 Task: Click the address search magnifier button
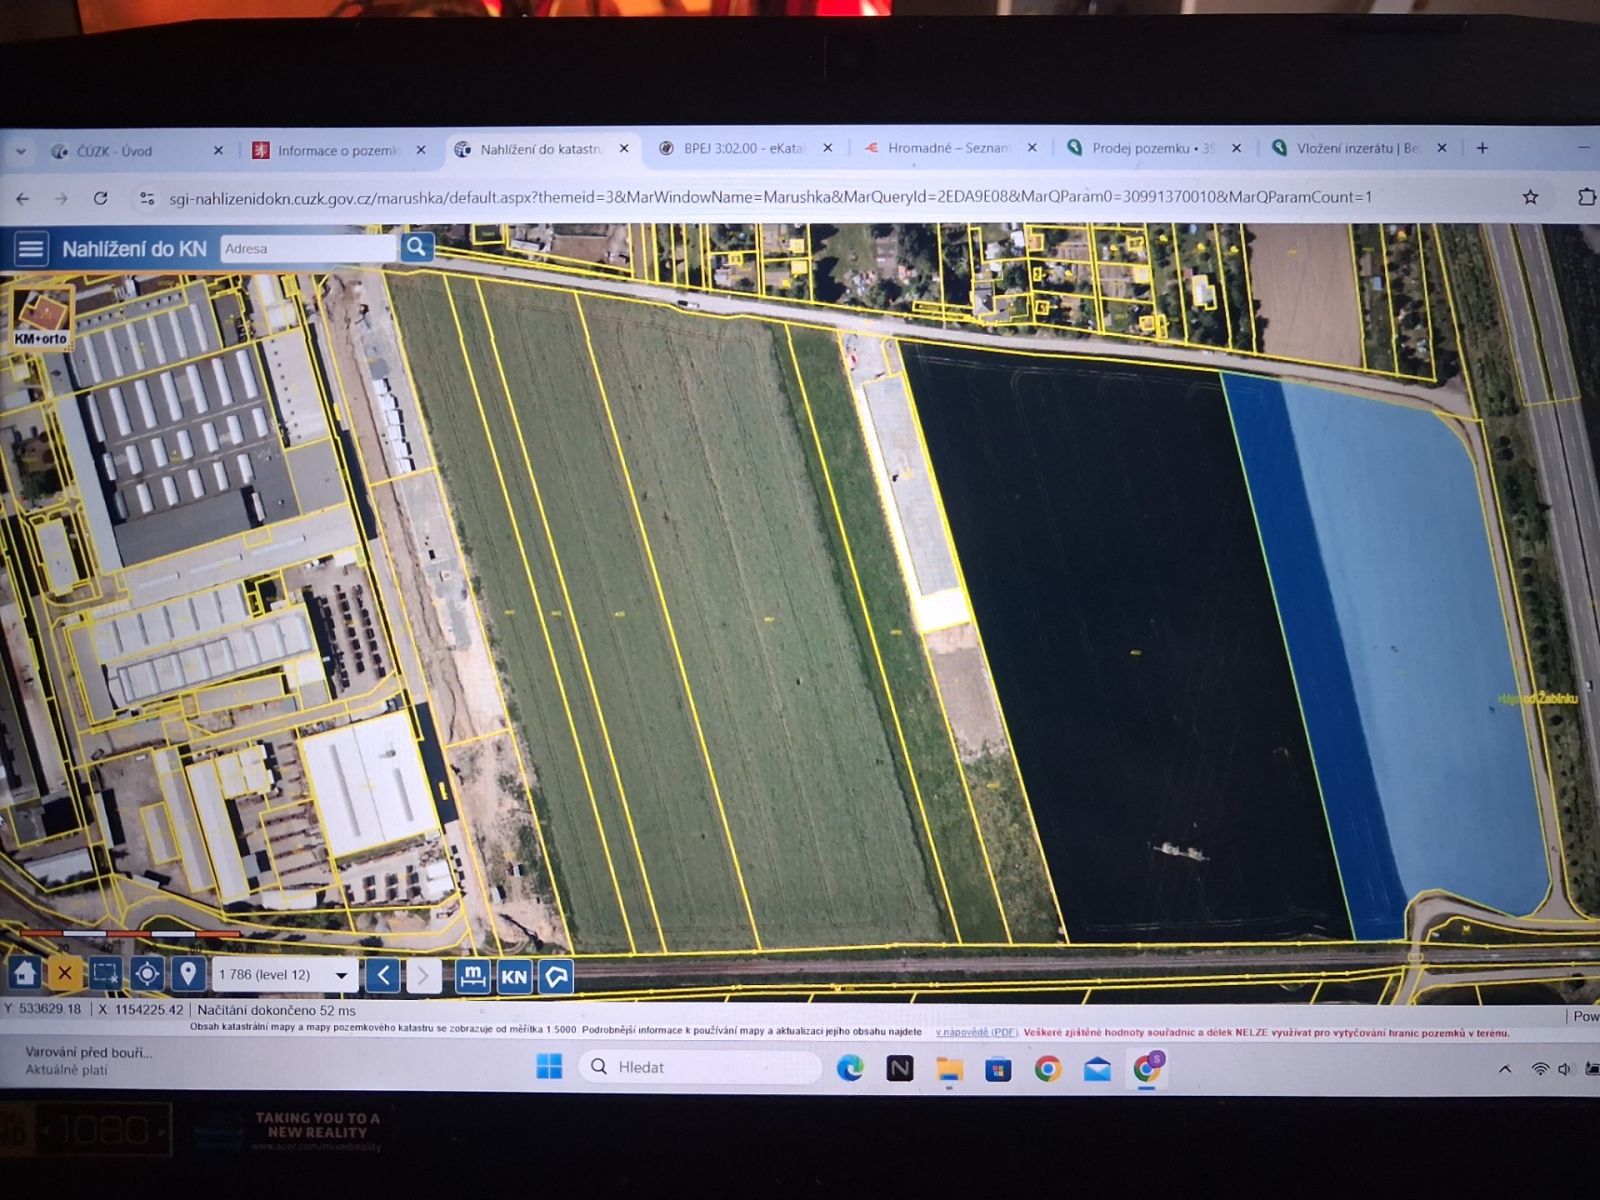416,247
